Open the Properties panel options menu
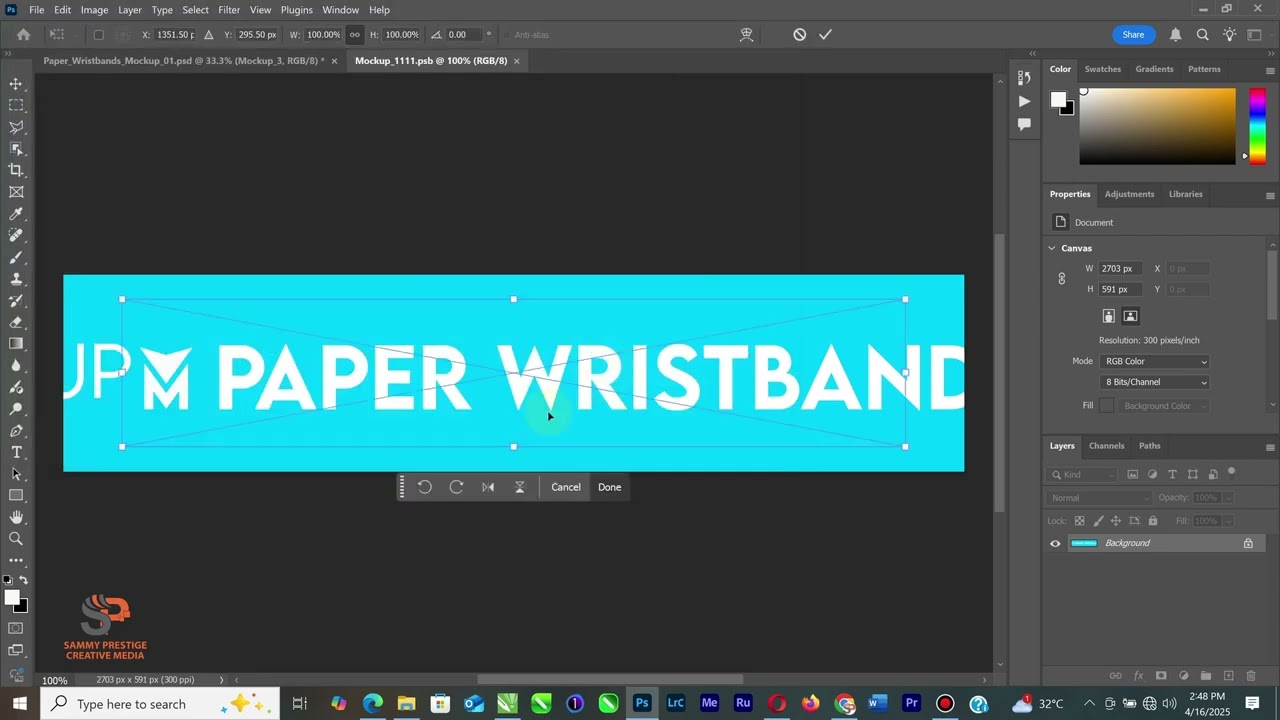This screenshot has width=1280, height=720. tap(1270, 195)
